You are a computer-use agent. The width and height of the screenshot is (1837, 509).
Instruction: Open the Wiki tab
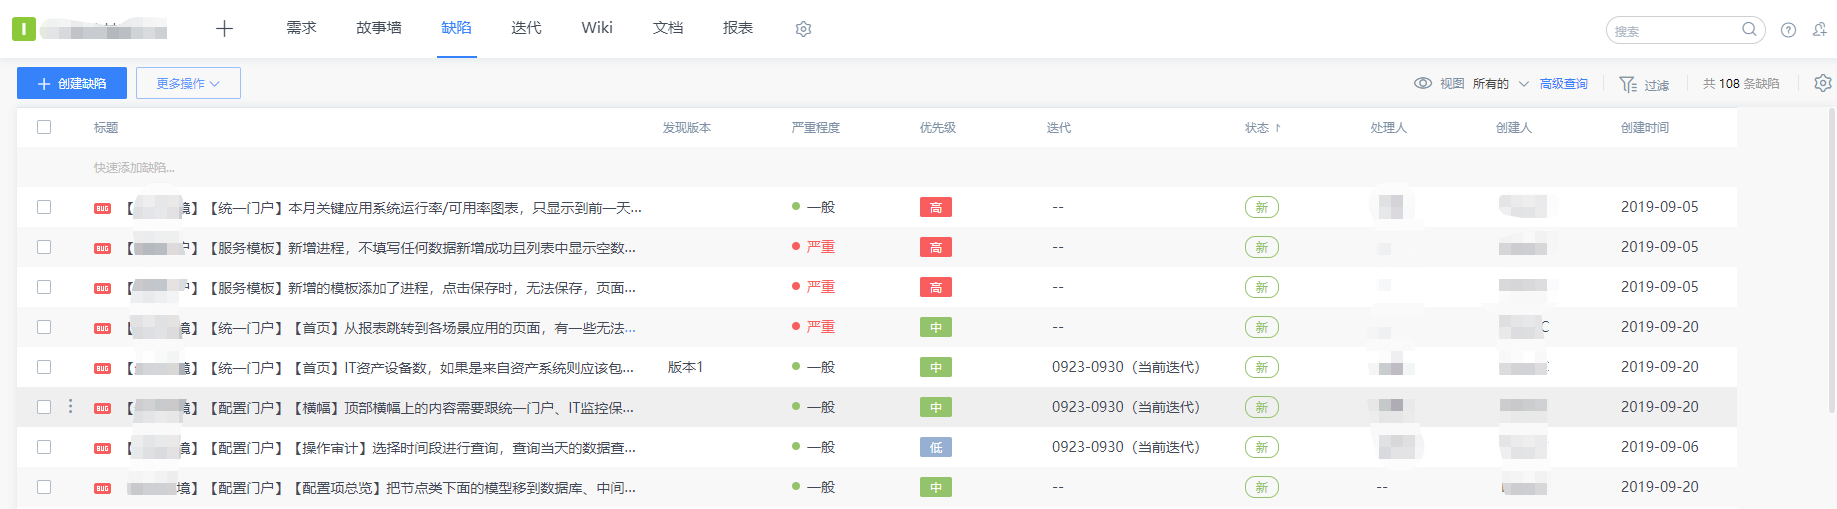pyautogui.click(x=597, y=28)
